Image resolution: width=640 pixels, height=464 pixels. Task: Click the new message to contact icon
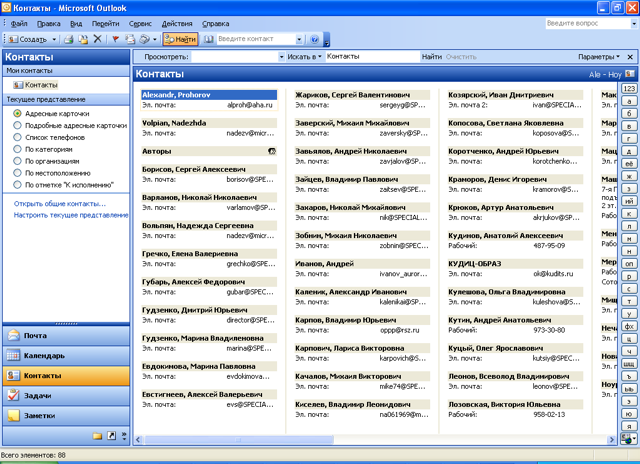pyautogui.click(x=130, y=39)
